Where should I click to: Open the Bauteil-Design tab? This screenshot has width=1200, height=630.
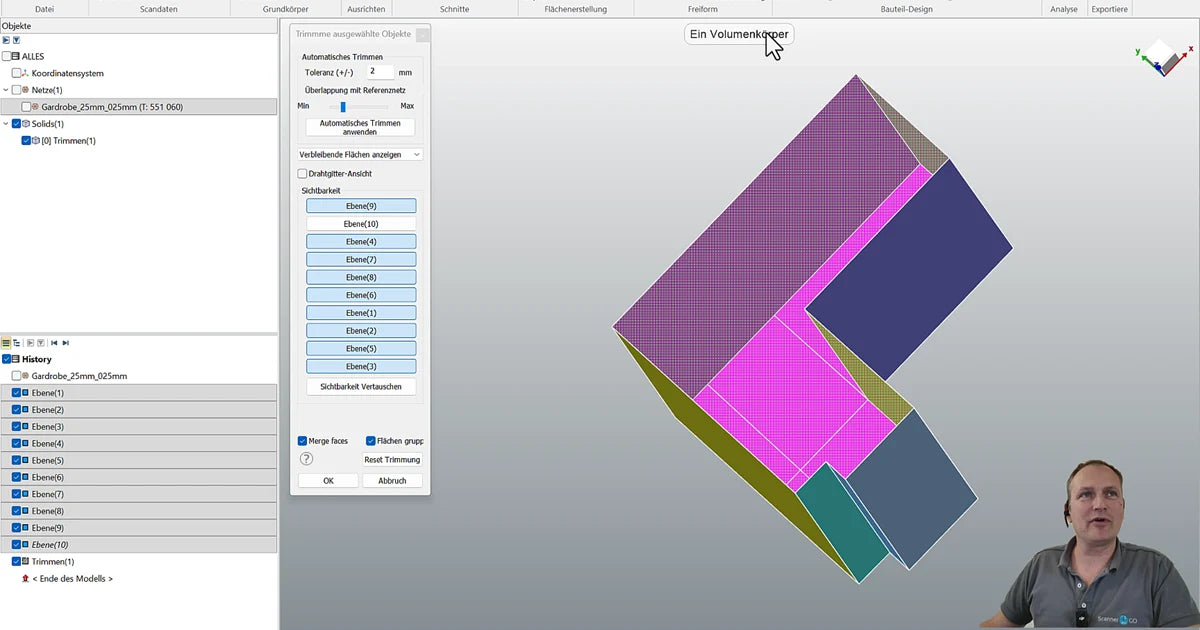pyautogui.click(x=907, y=9)
